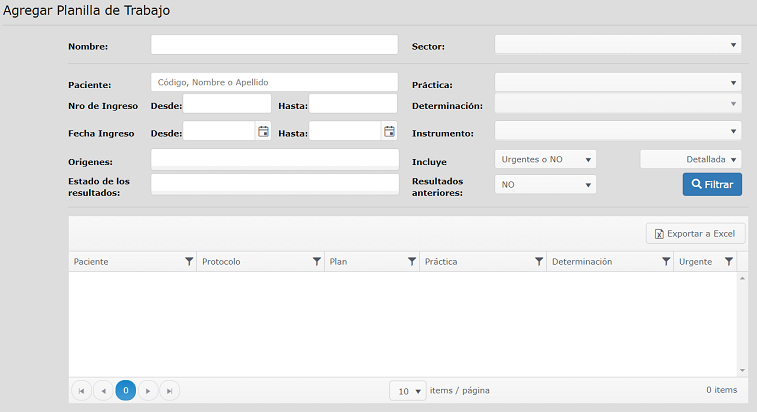Click Exportar a Excel button
The image size is (757, 412).
tap(695, 234)
